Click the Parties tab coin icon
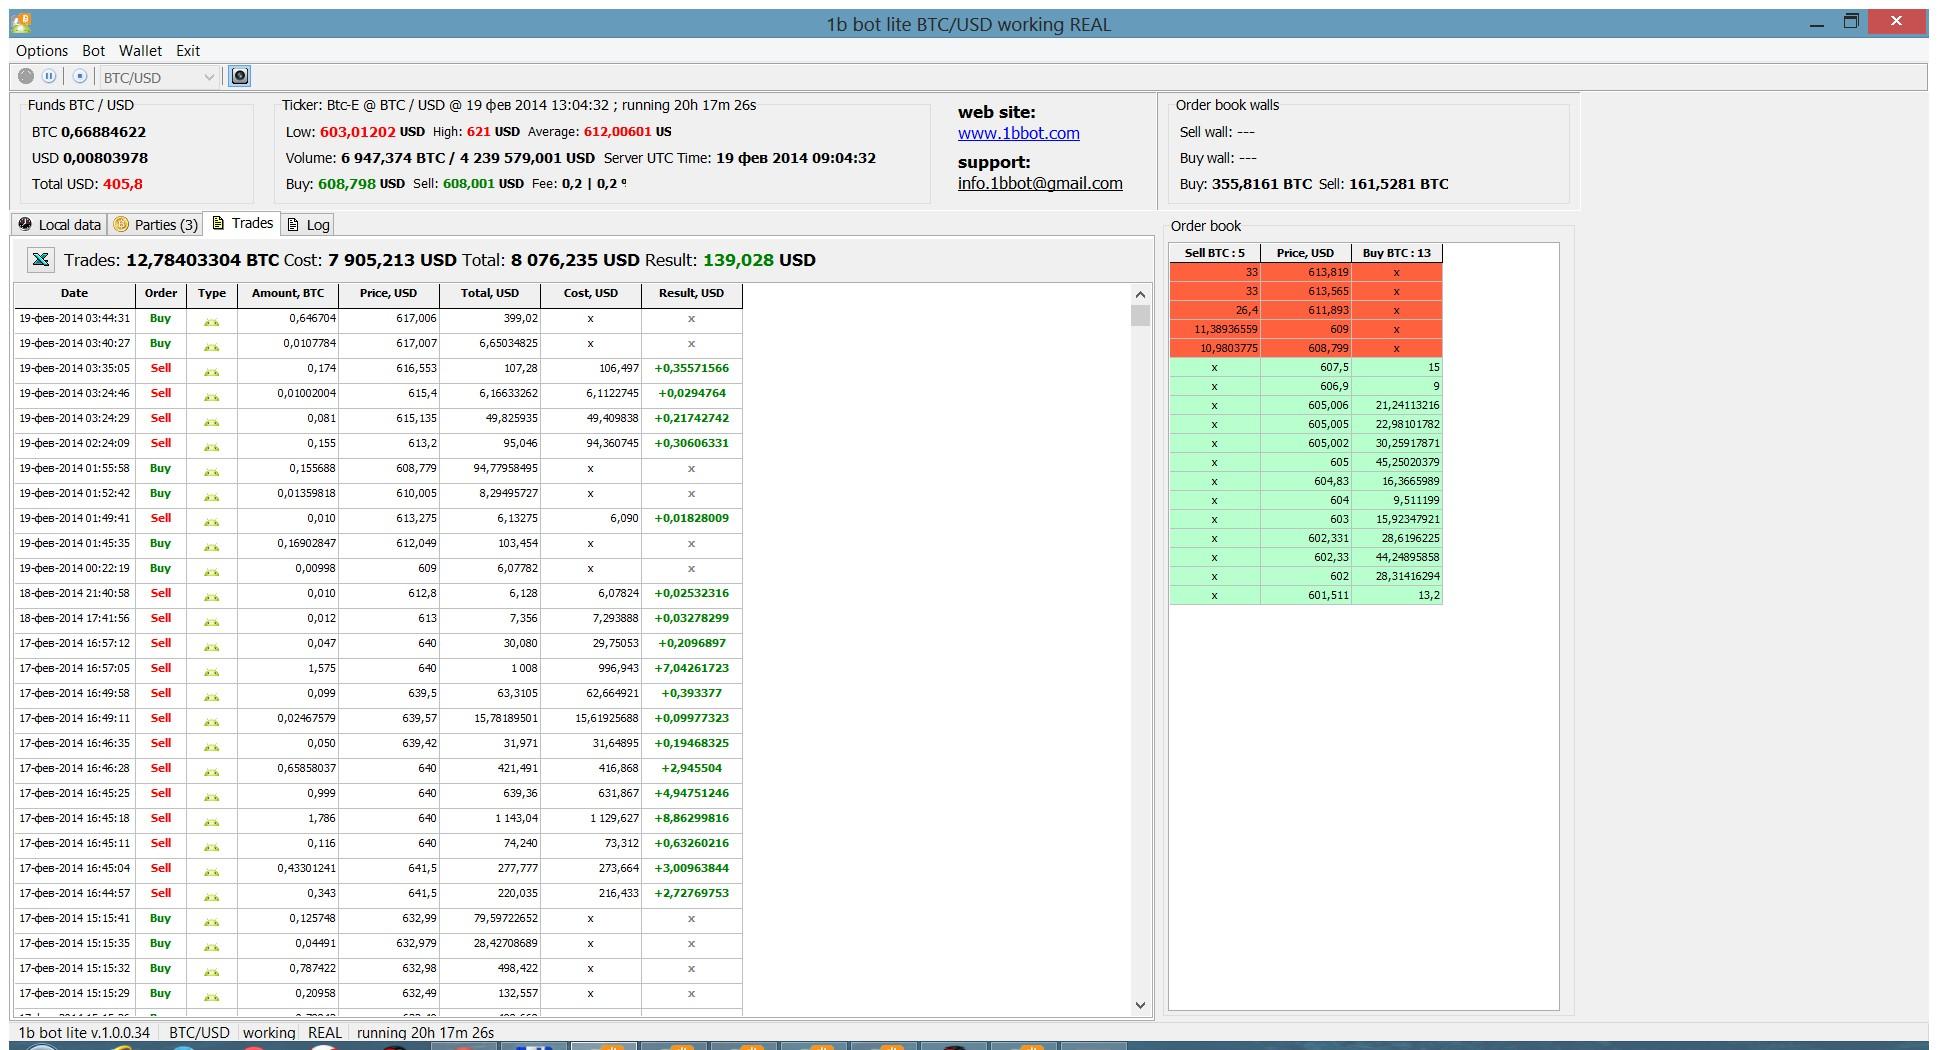This screenshot has width=1938, height=1050. 121,224
